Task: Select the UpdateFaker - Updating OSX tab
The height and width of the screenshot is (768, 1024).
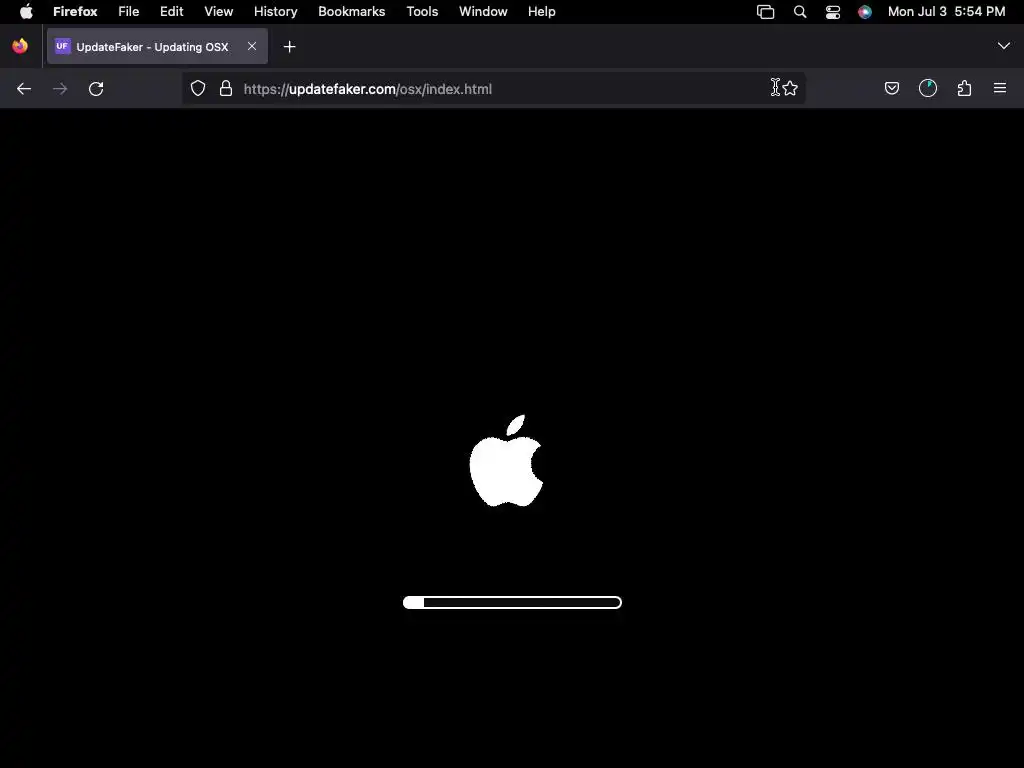Action: tap(157, 46)
